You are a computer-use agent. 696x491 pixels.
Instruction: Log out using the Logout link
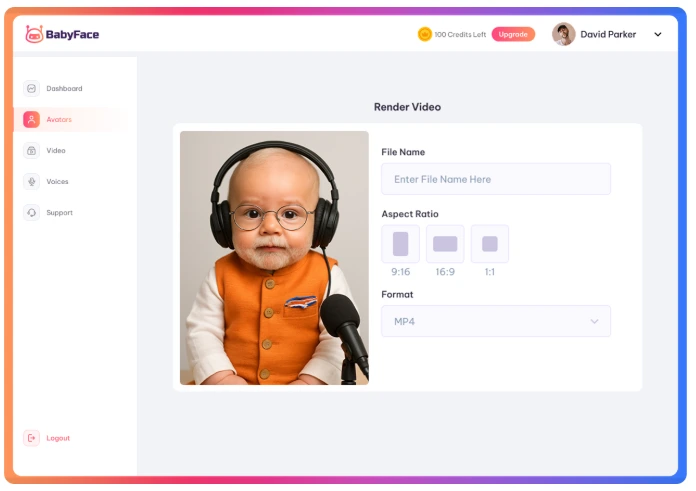tap(58, 438)
